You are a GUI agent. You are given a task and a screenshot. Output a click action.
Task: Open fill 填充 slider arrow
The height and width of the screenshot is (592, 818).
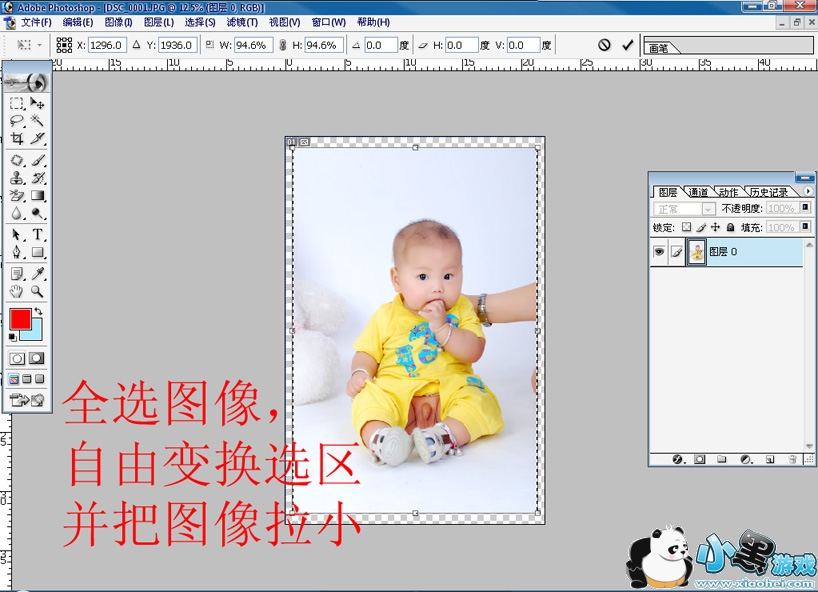(805, 226)
